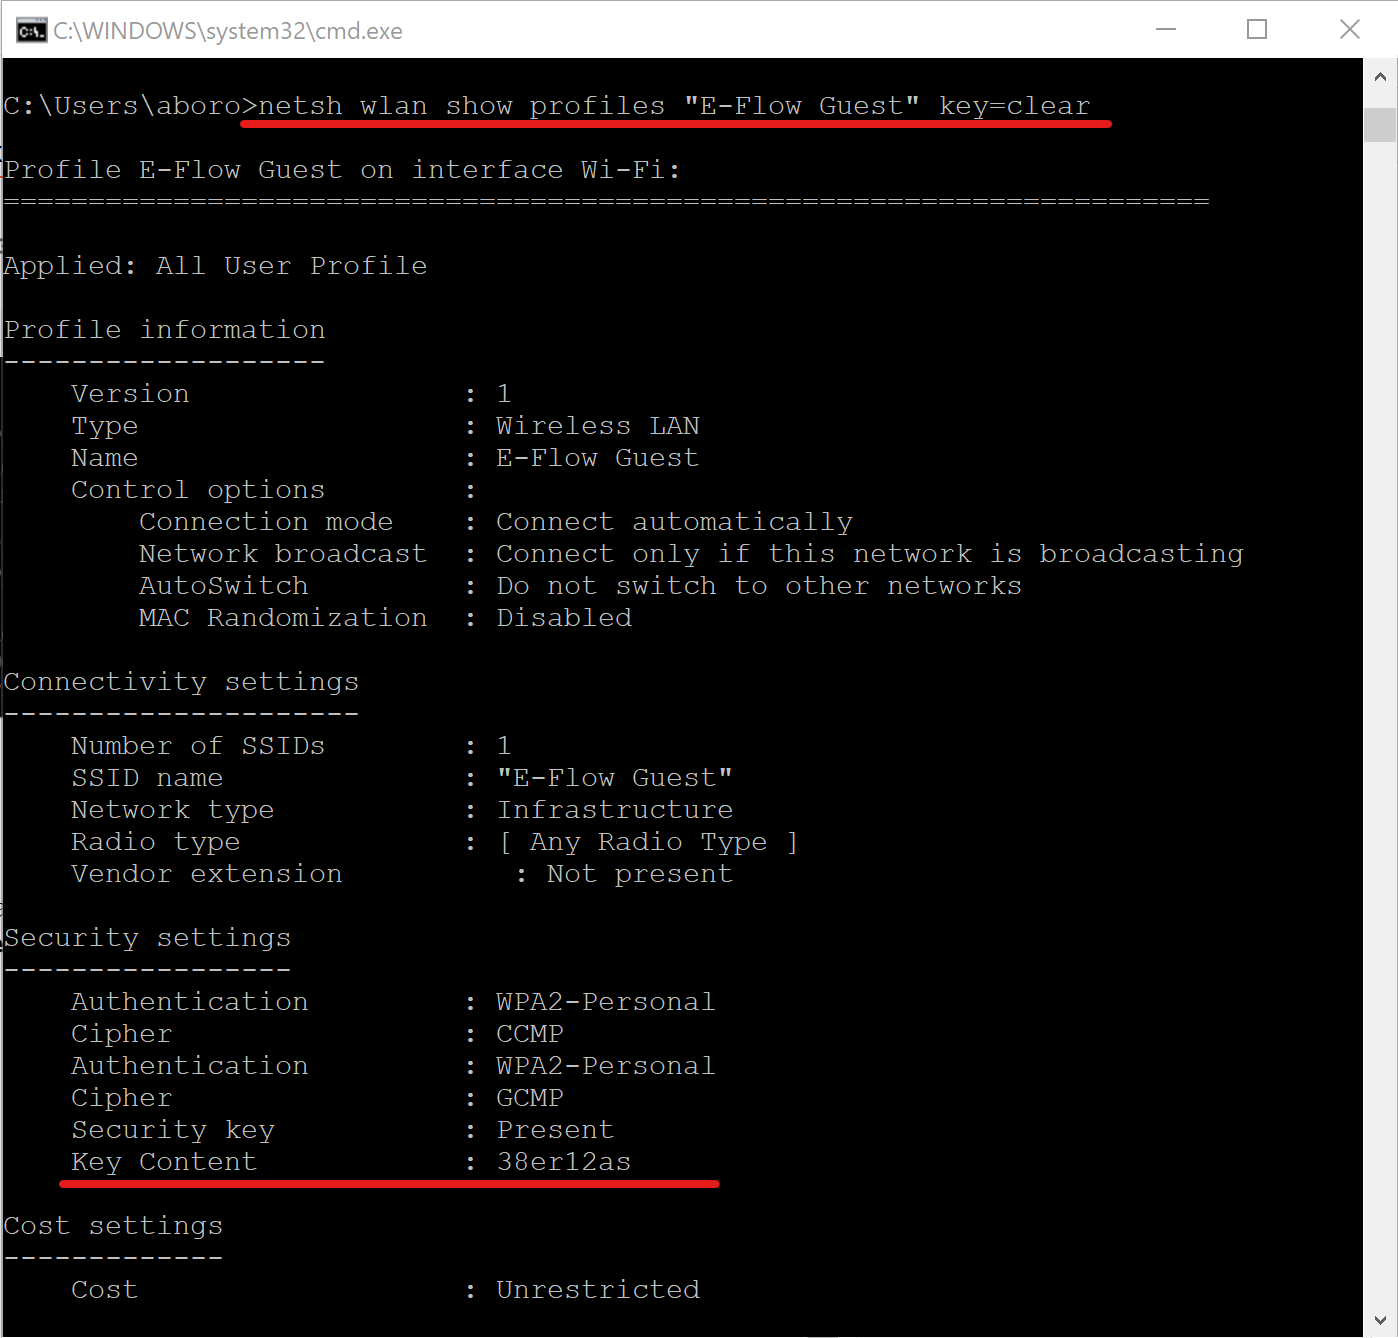Image resolution: width=1398 pixels, height=1338 pixels.
Task: Click the 'Profile information' heading
Action: click(x=164, y=330)
